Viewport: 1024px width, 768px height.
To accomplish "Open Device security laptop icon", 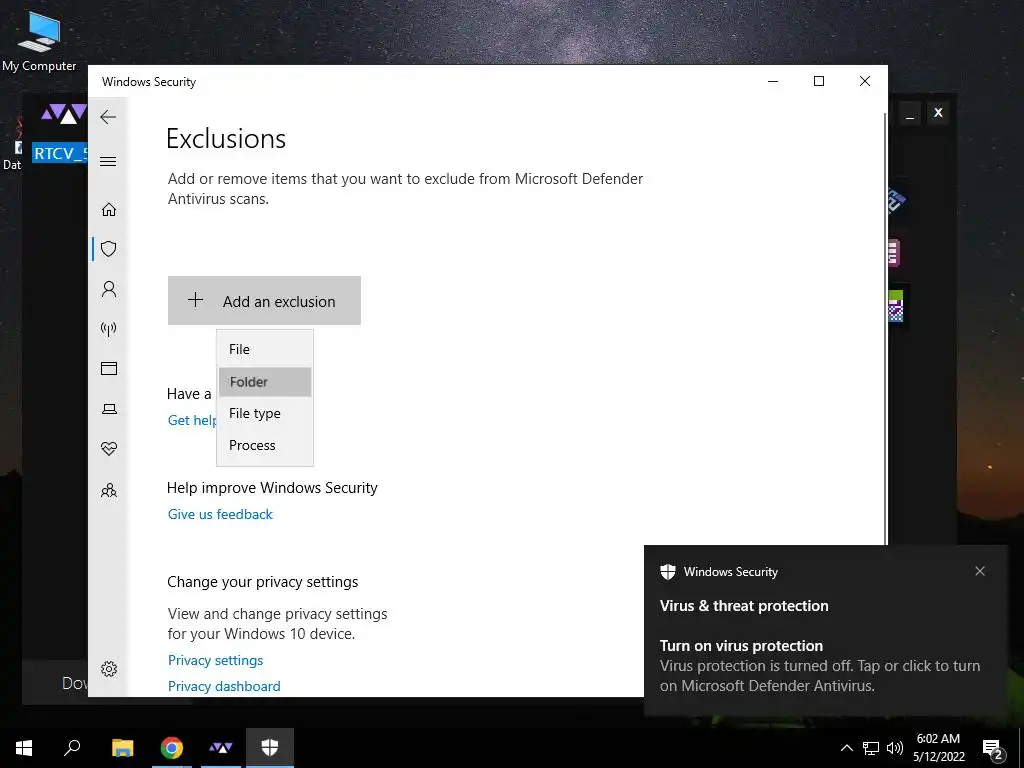I will click(108, 409).
